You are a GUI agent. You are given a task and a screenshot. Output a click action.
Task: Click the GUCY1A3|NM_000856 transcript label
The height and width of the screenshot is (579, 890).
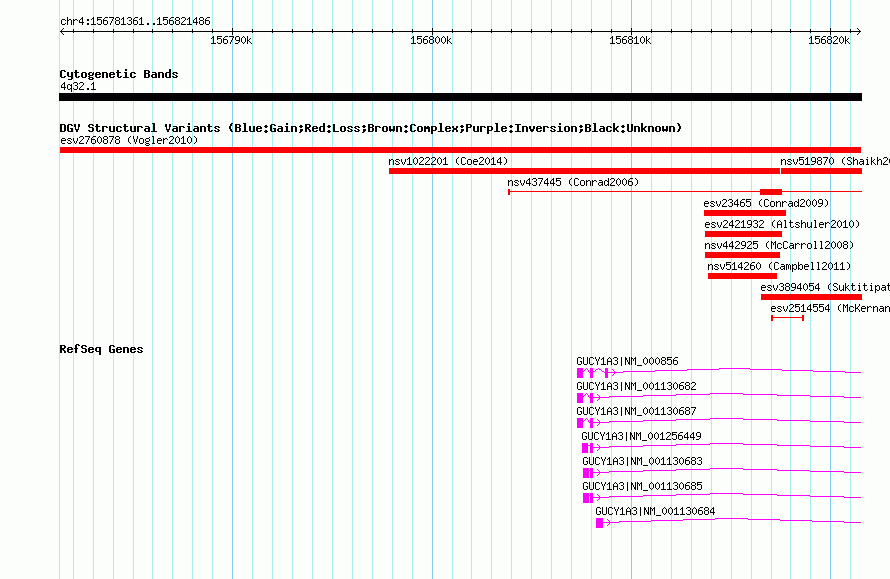coord(627,361)
